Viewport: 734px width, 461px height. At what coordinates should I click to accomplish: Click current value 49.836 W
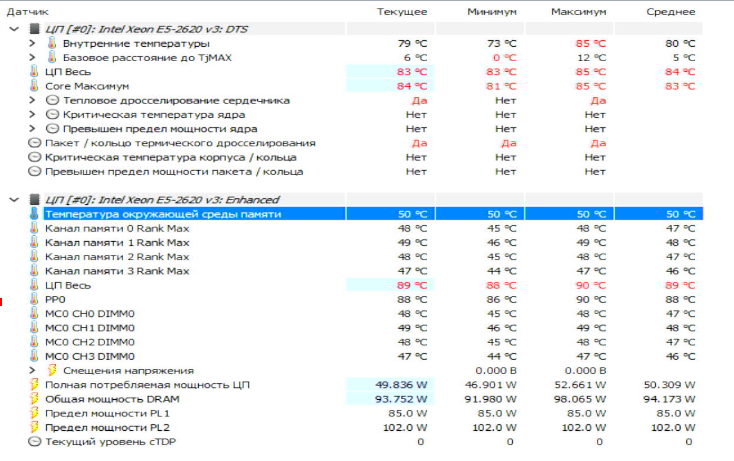(401, 385)
